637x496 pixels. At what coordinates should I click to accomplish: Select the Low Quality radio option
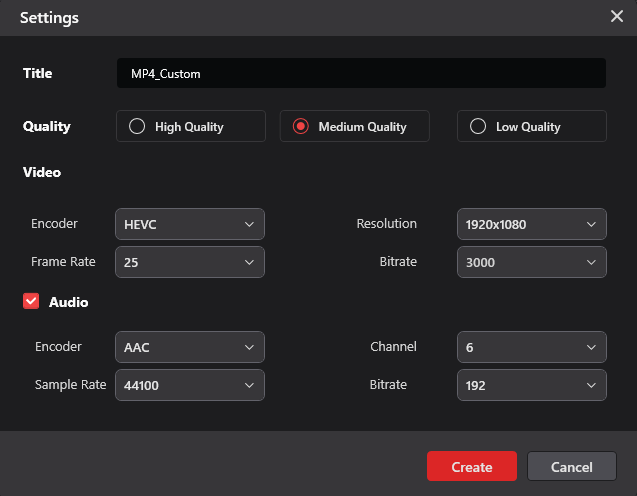[531, 126]
